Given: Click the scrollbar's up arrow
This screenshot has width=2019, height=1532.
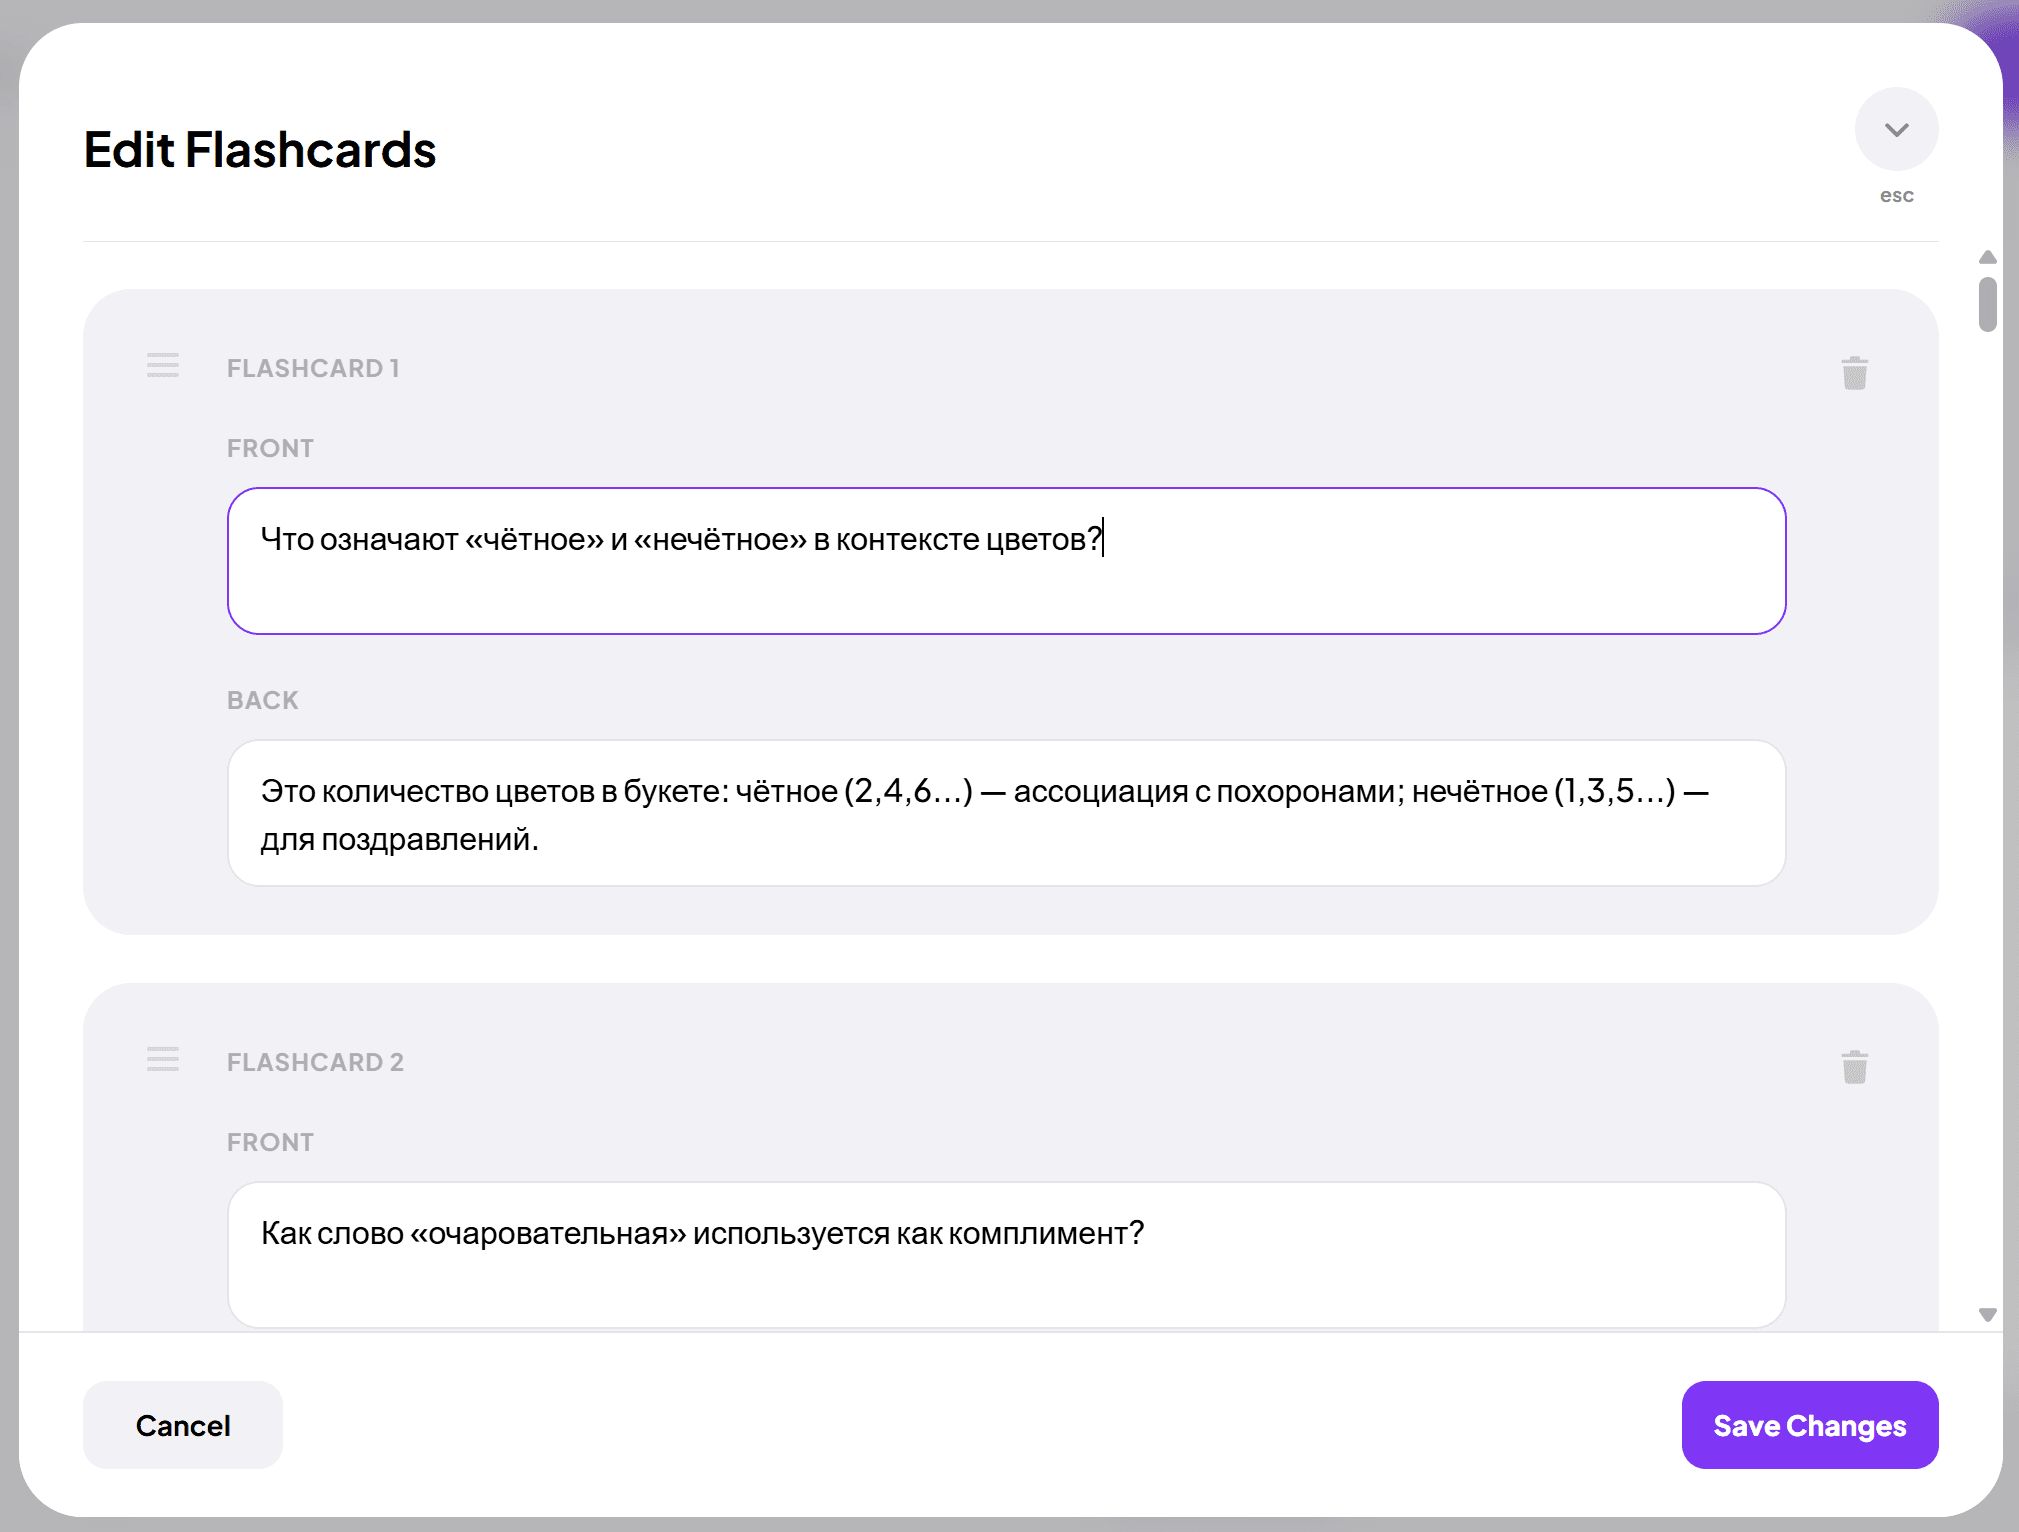Looking at the screenshot, I should [1987, 257].
